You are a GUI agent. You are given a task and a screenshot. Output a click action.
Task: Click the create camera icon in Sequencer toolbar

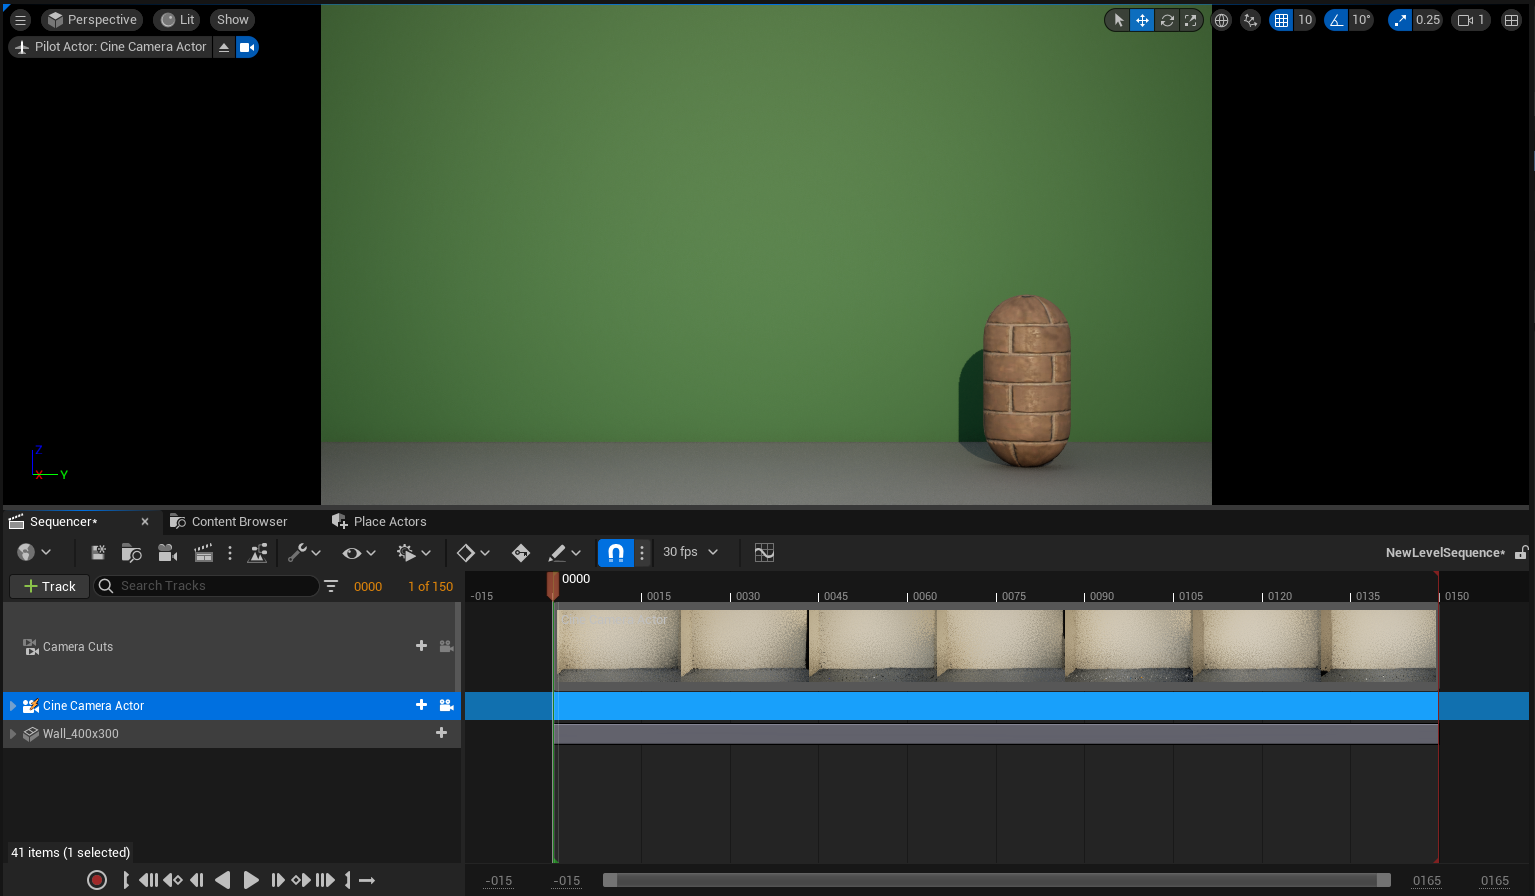click(x=168, y=553)
